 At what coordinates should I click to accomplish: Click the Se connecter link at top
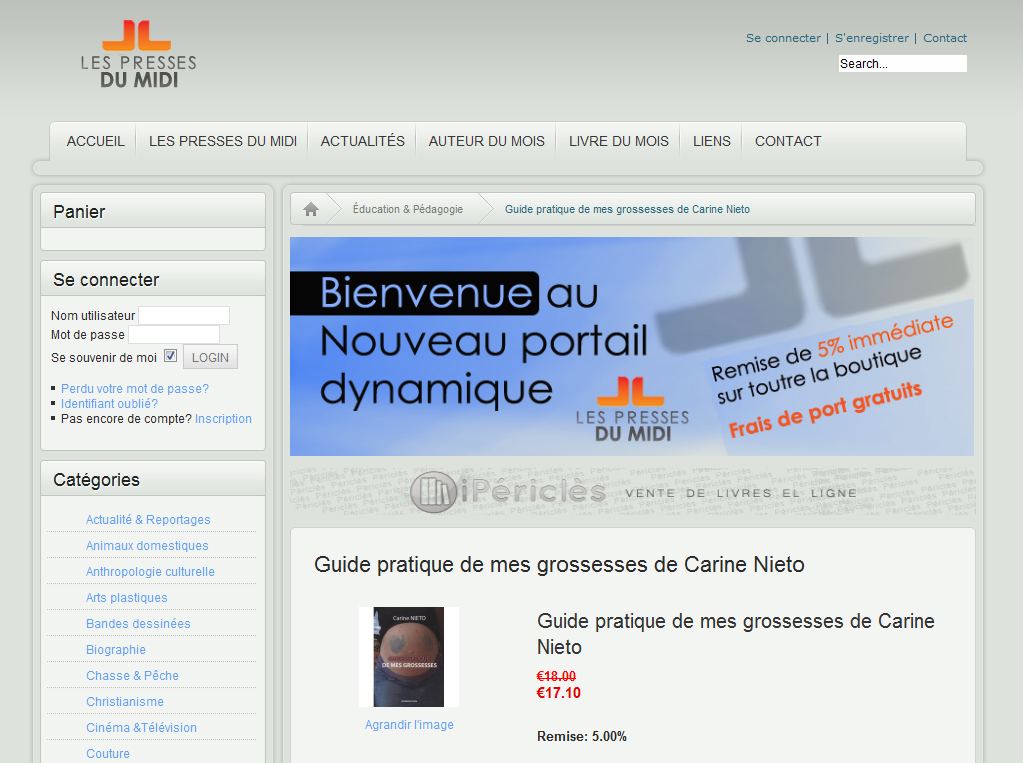tap(783, 38)
